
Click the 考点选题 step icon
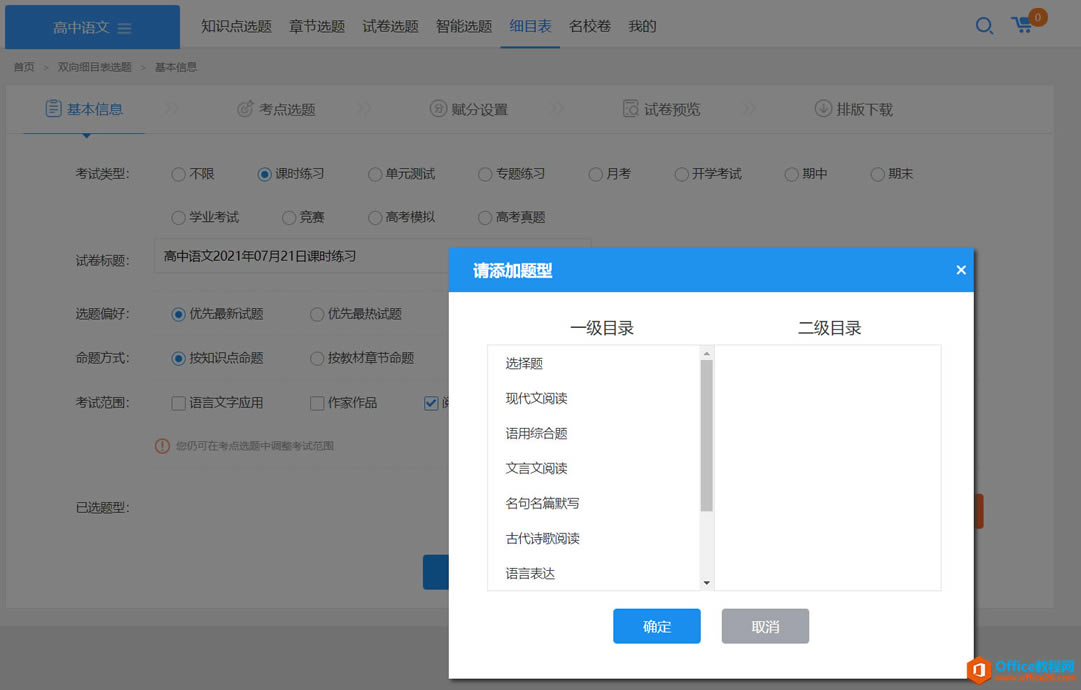click(245, 109)
